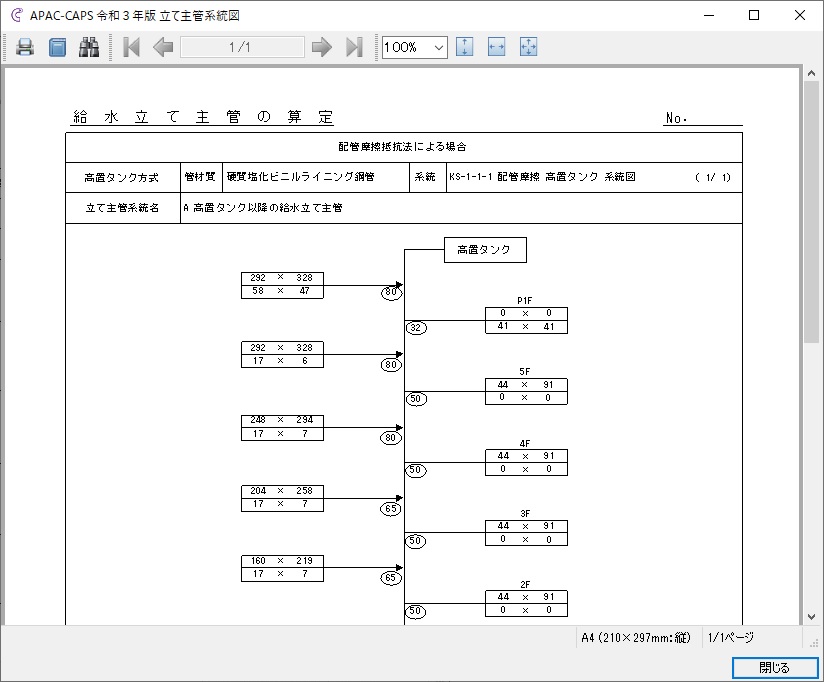824x682 pixels.
Task: Click the 58 × 47 value box
Action: point(282,292)
